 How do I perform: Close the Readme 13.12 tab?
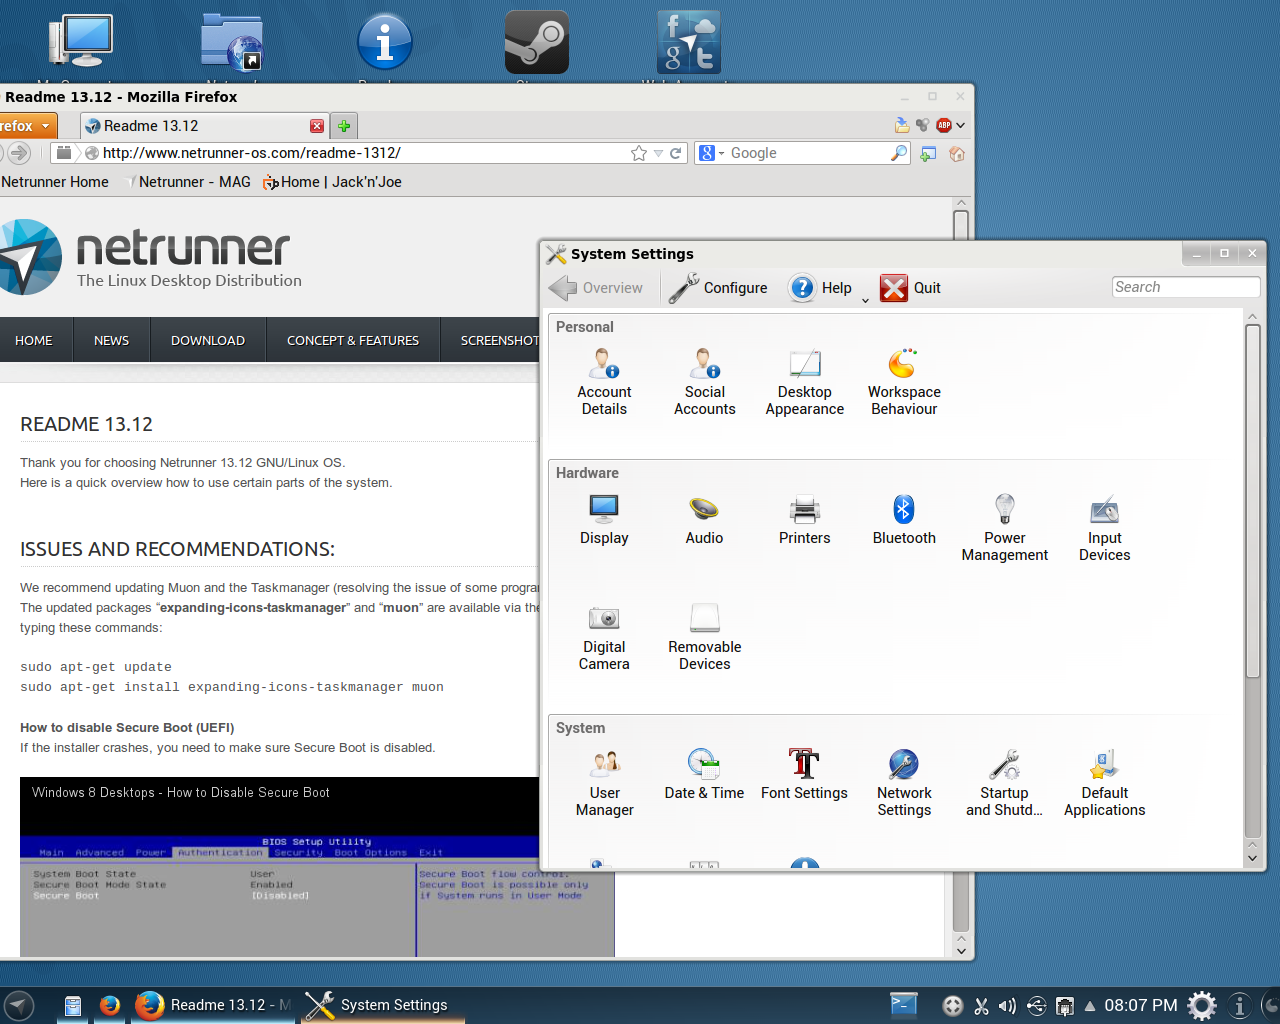tap(317, 126)
